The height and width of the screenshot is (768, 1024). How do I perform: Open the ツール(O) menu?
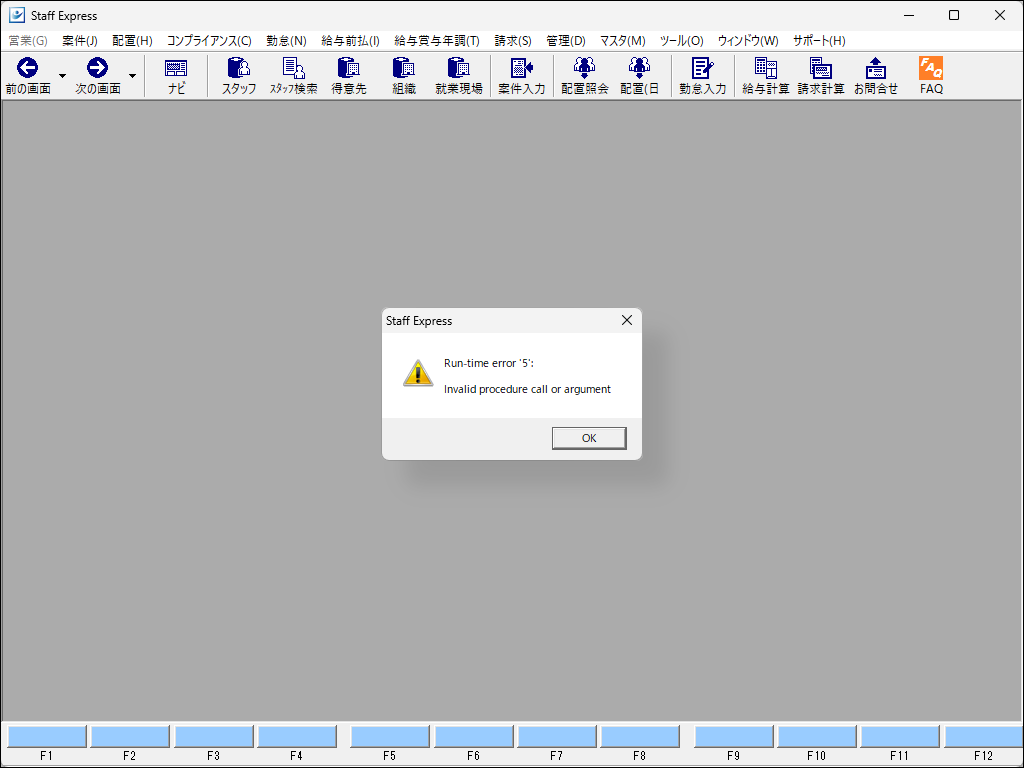(681, 40)
